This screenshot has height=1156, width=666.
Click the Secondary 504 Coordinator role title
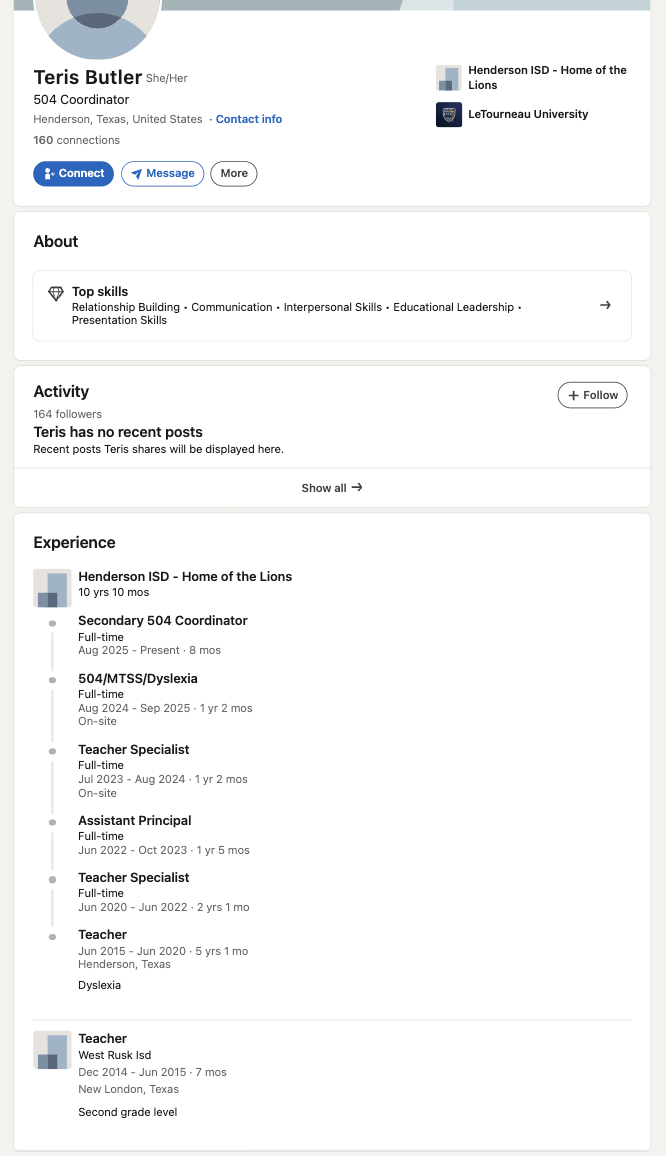[x=163, y=621]
